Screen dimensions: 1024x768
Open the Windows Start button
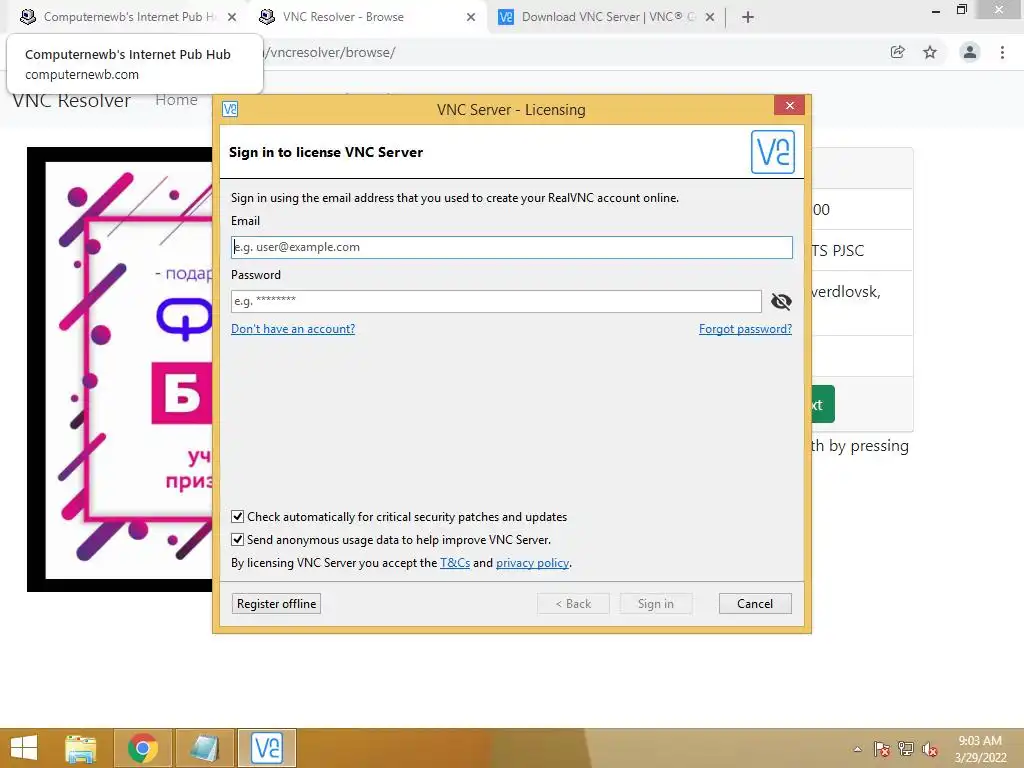pyautogui.click(x=24, y=748)
